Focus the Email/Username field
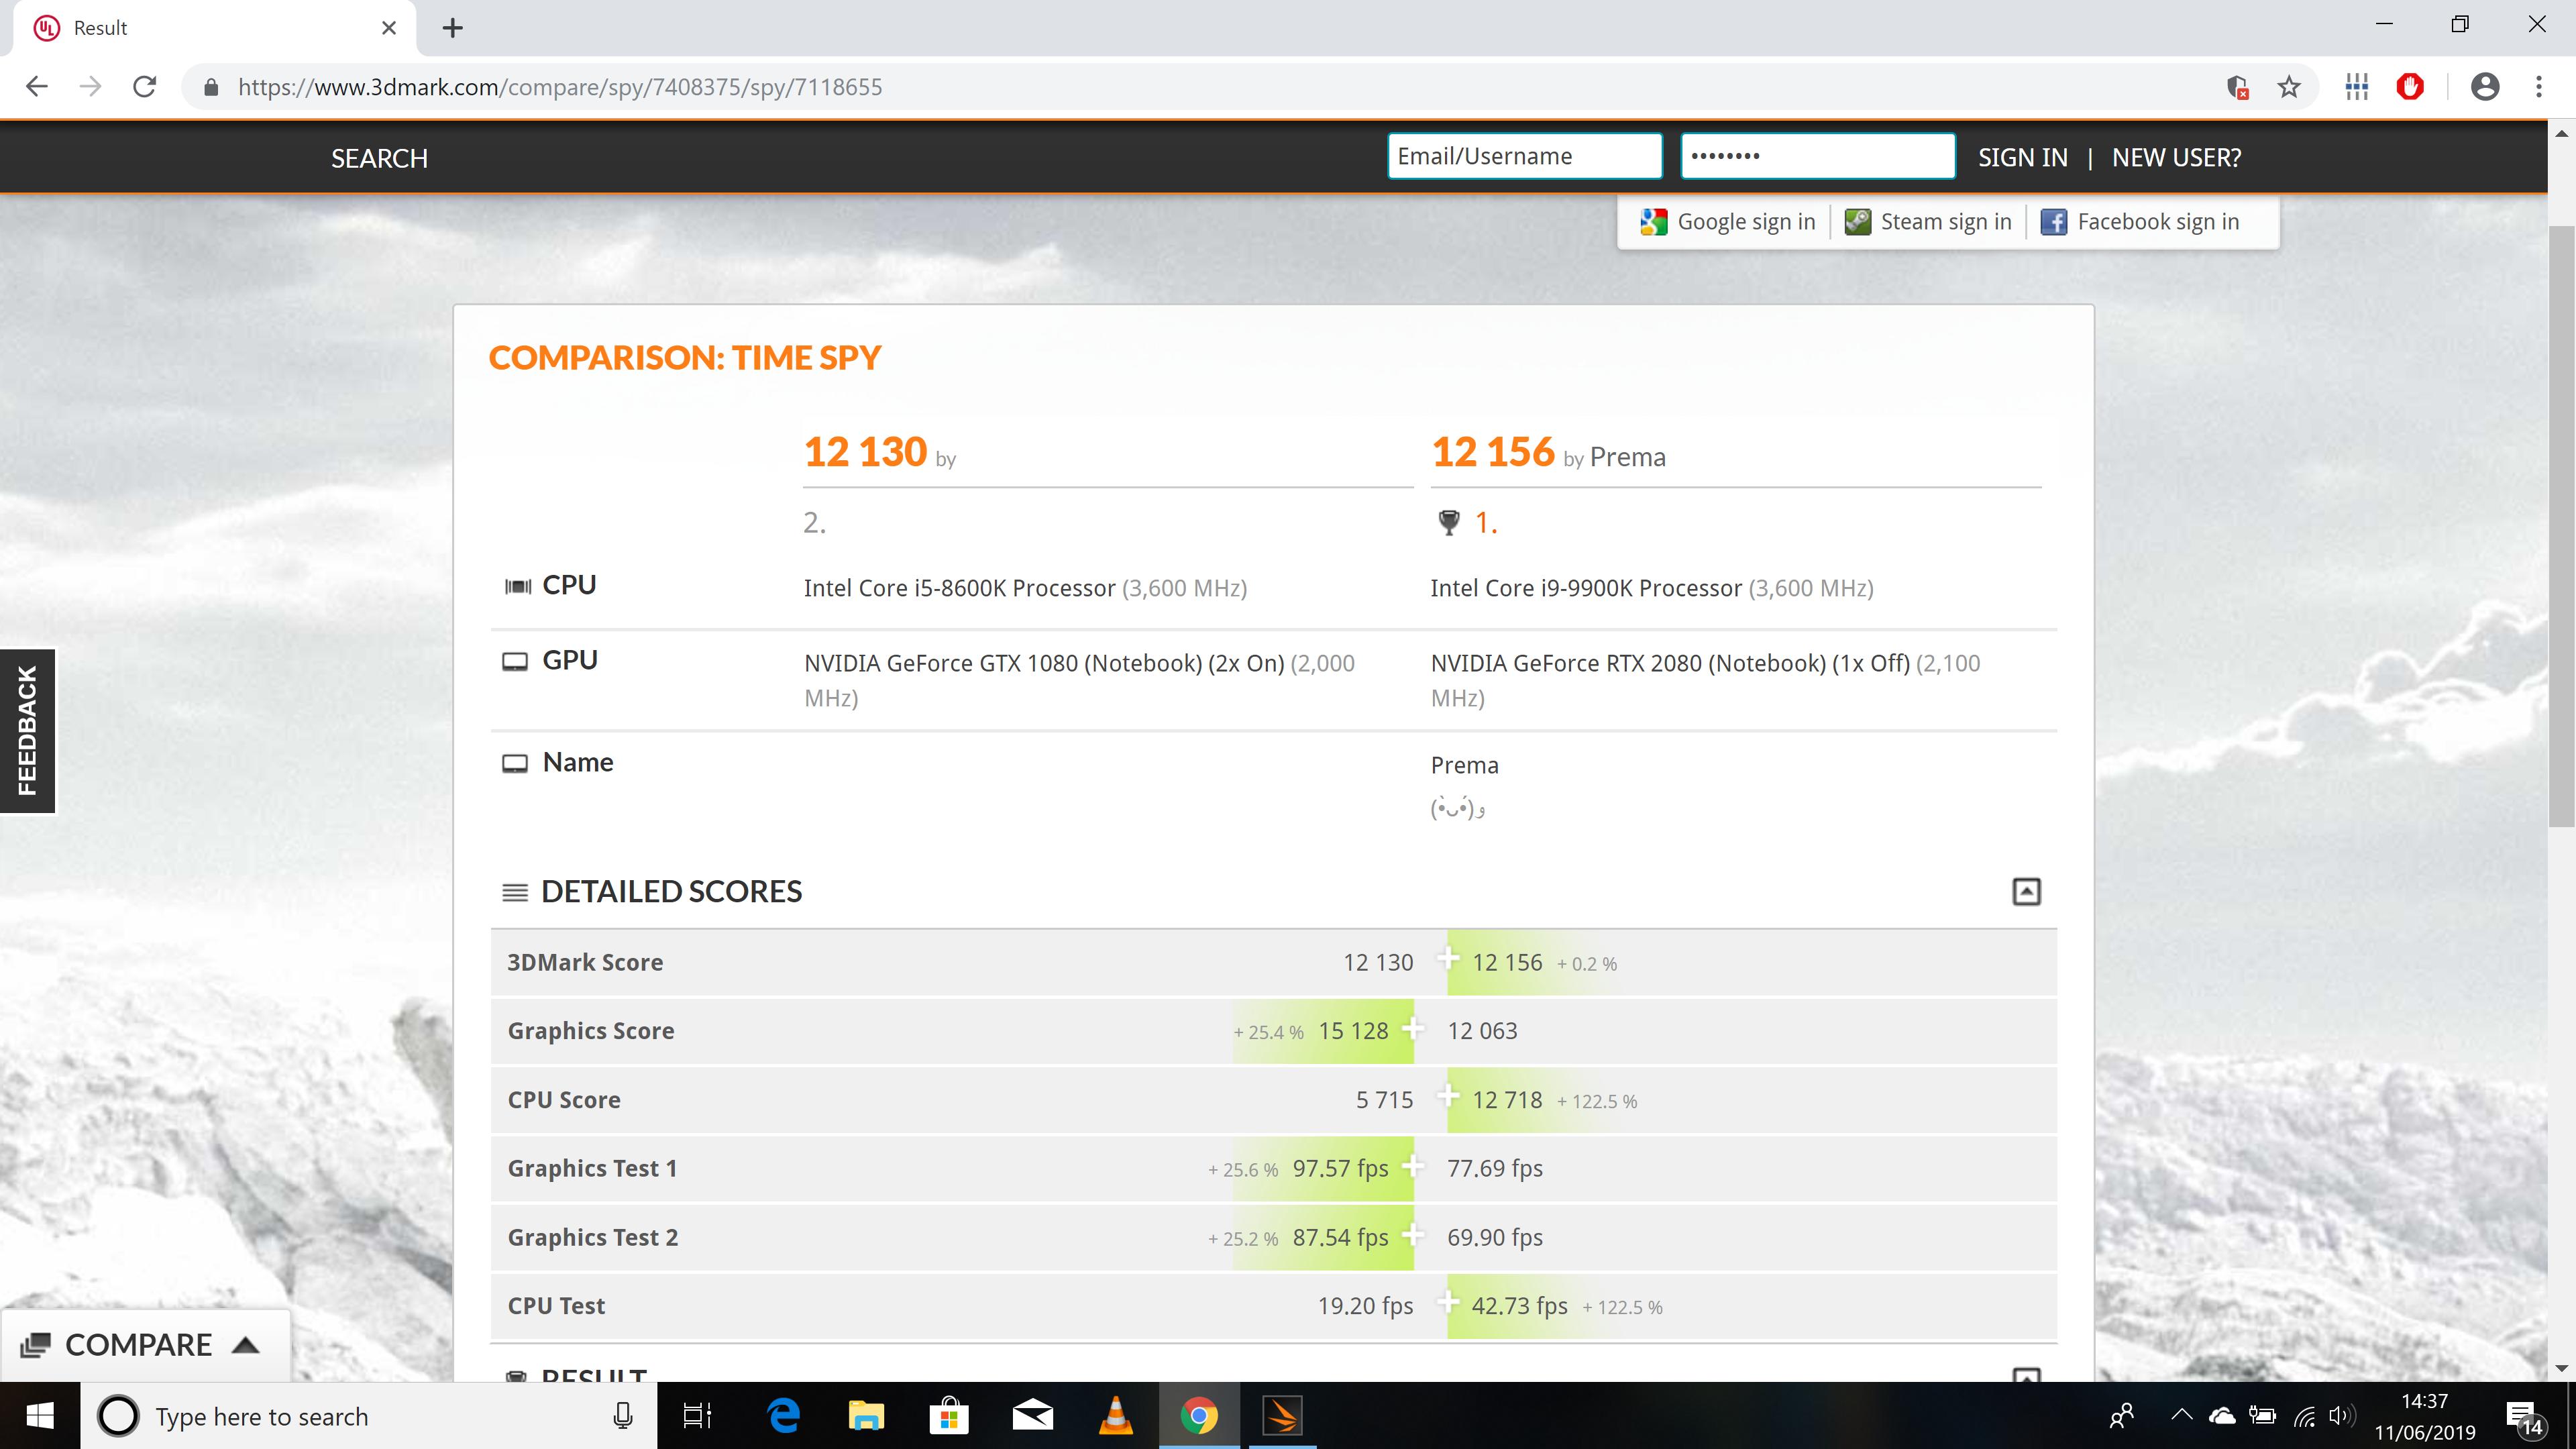The height and width of the screenshot is (1449, 2576). click(x=1525, y=156)
